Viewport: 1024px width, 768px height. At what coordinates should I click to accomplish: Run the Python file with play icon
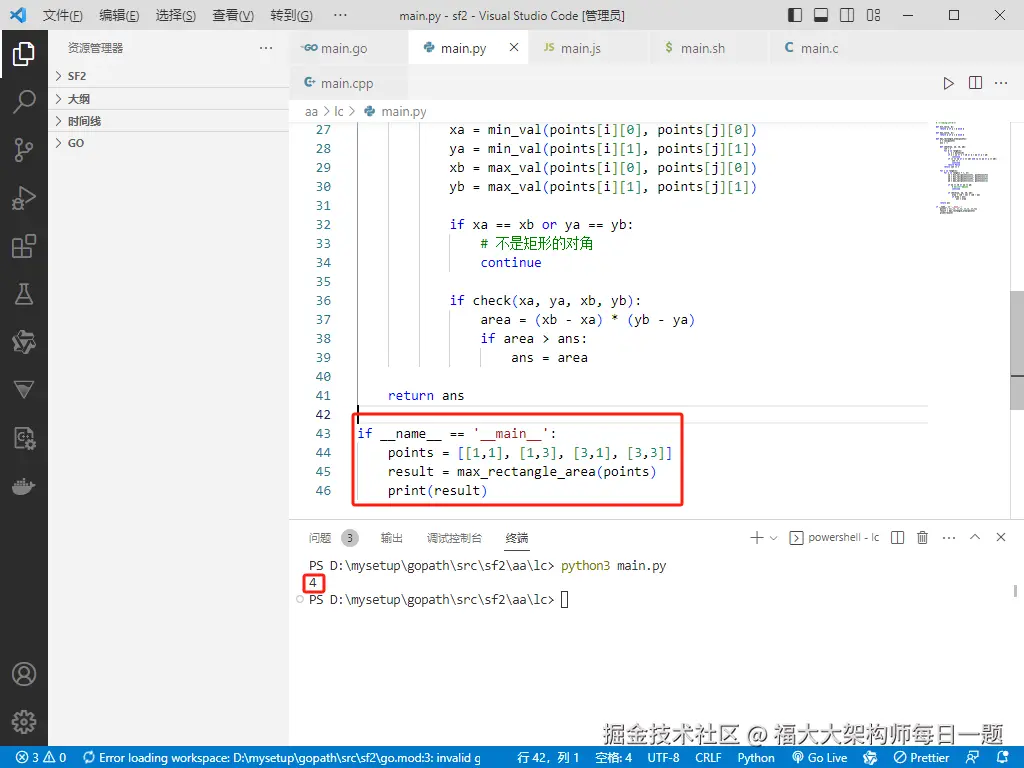point(948,83)
